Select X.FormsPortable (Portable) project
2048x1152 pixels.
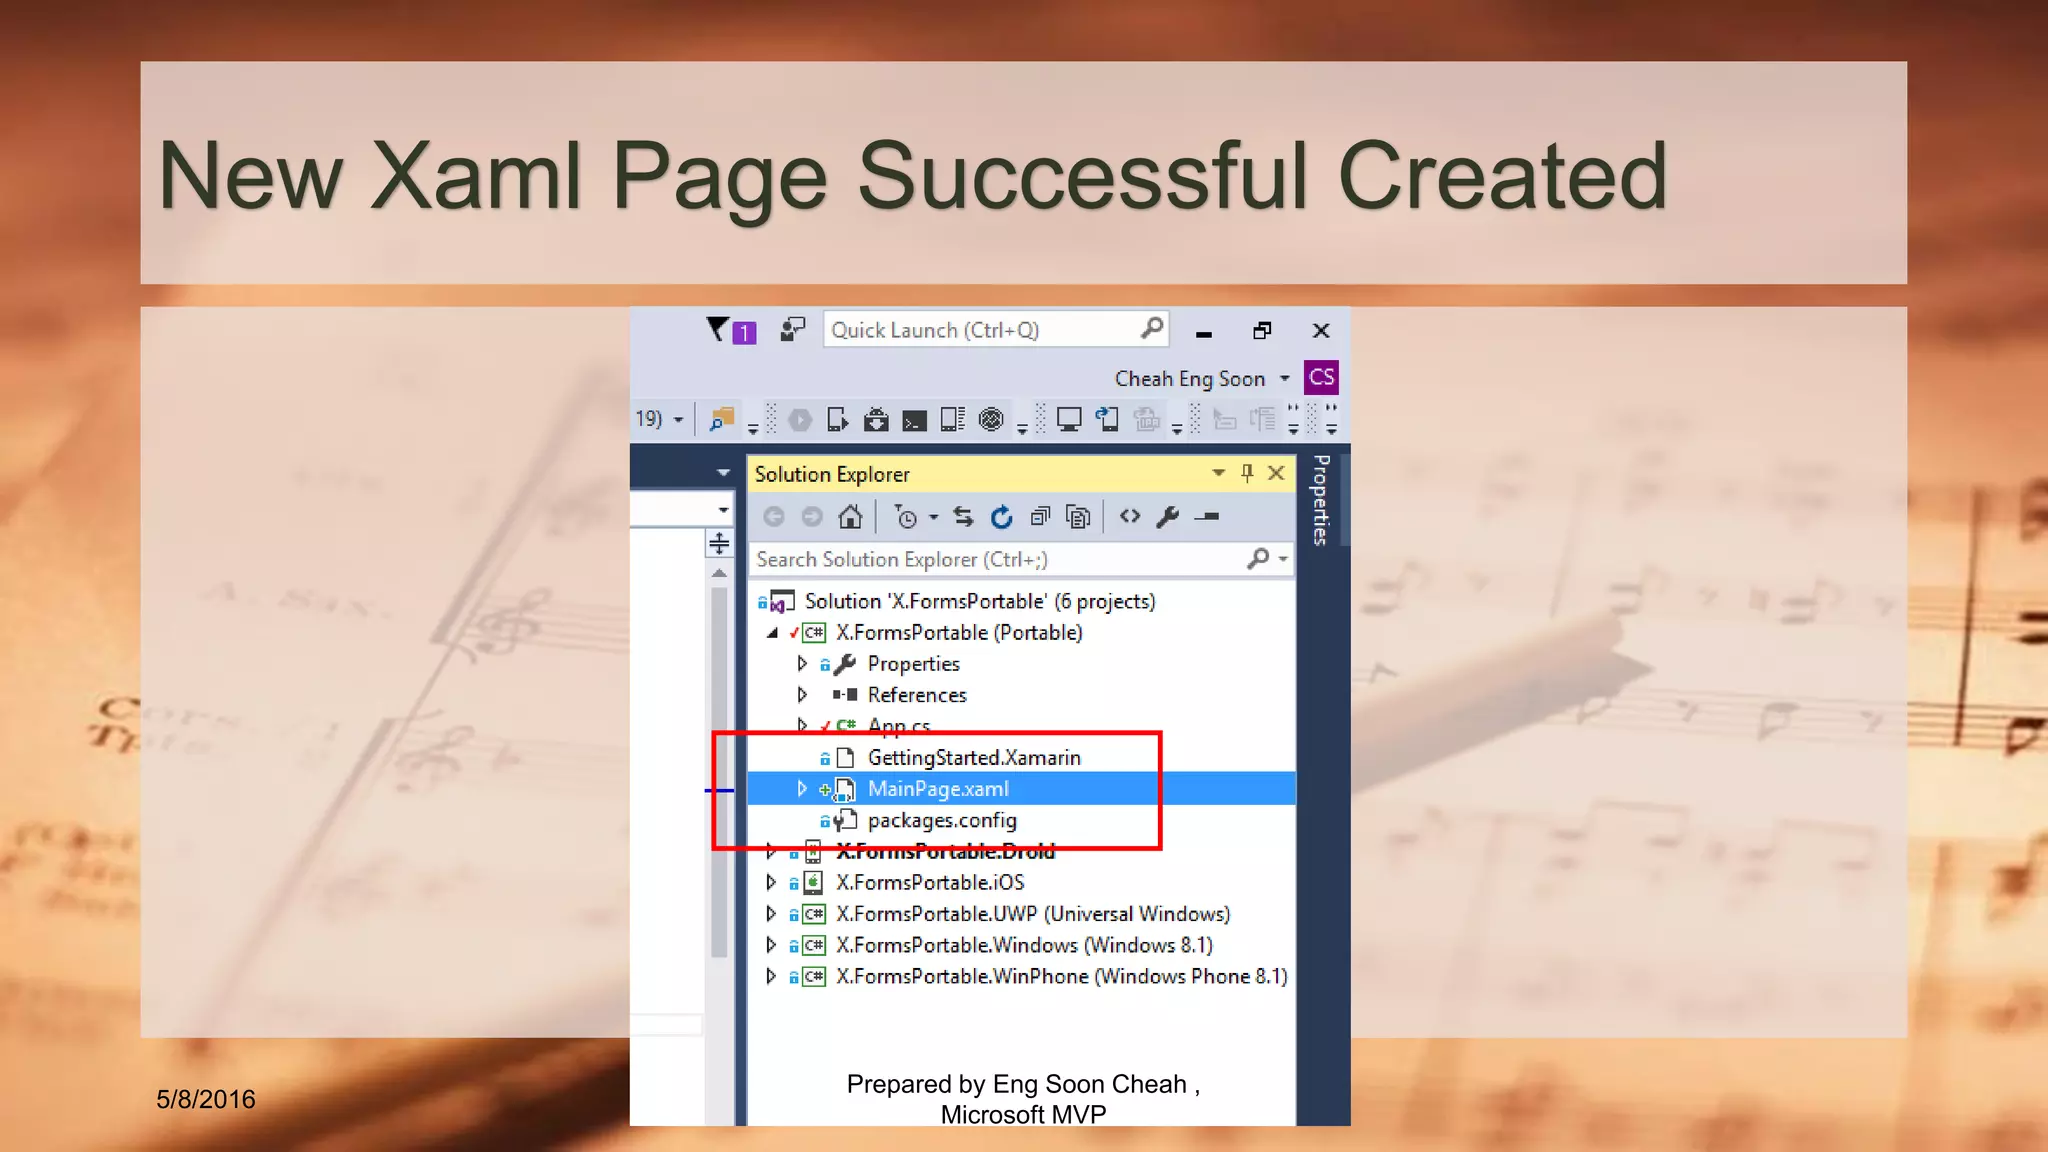(x=959, y=633)
